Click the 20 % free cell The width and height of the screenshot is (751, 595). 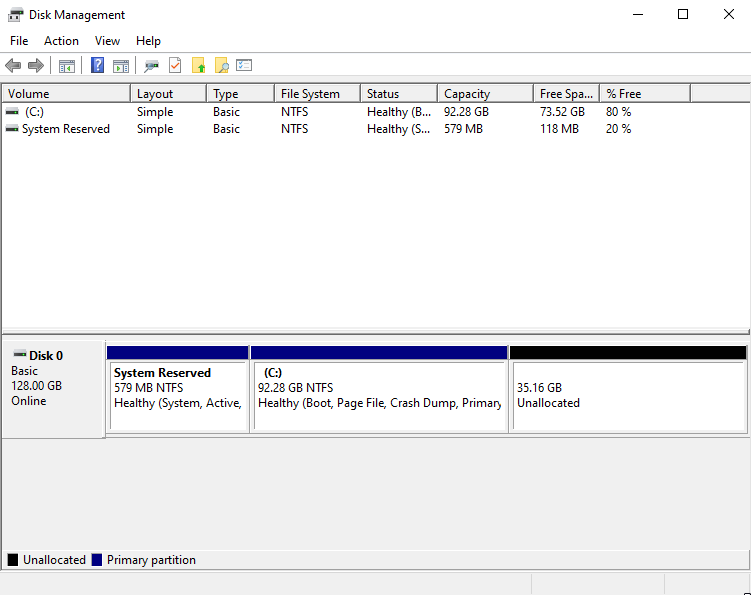click(x=618, y=129)
